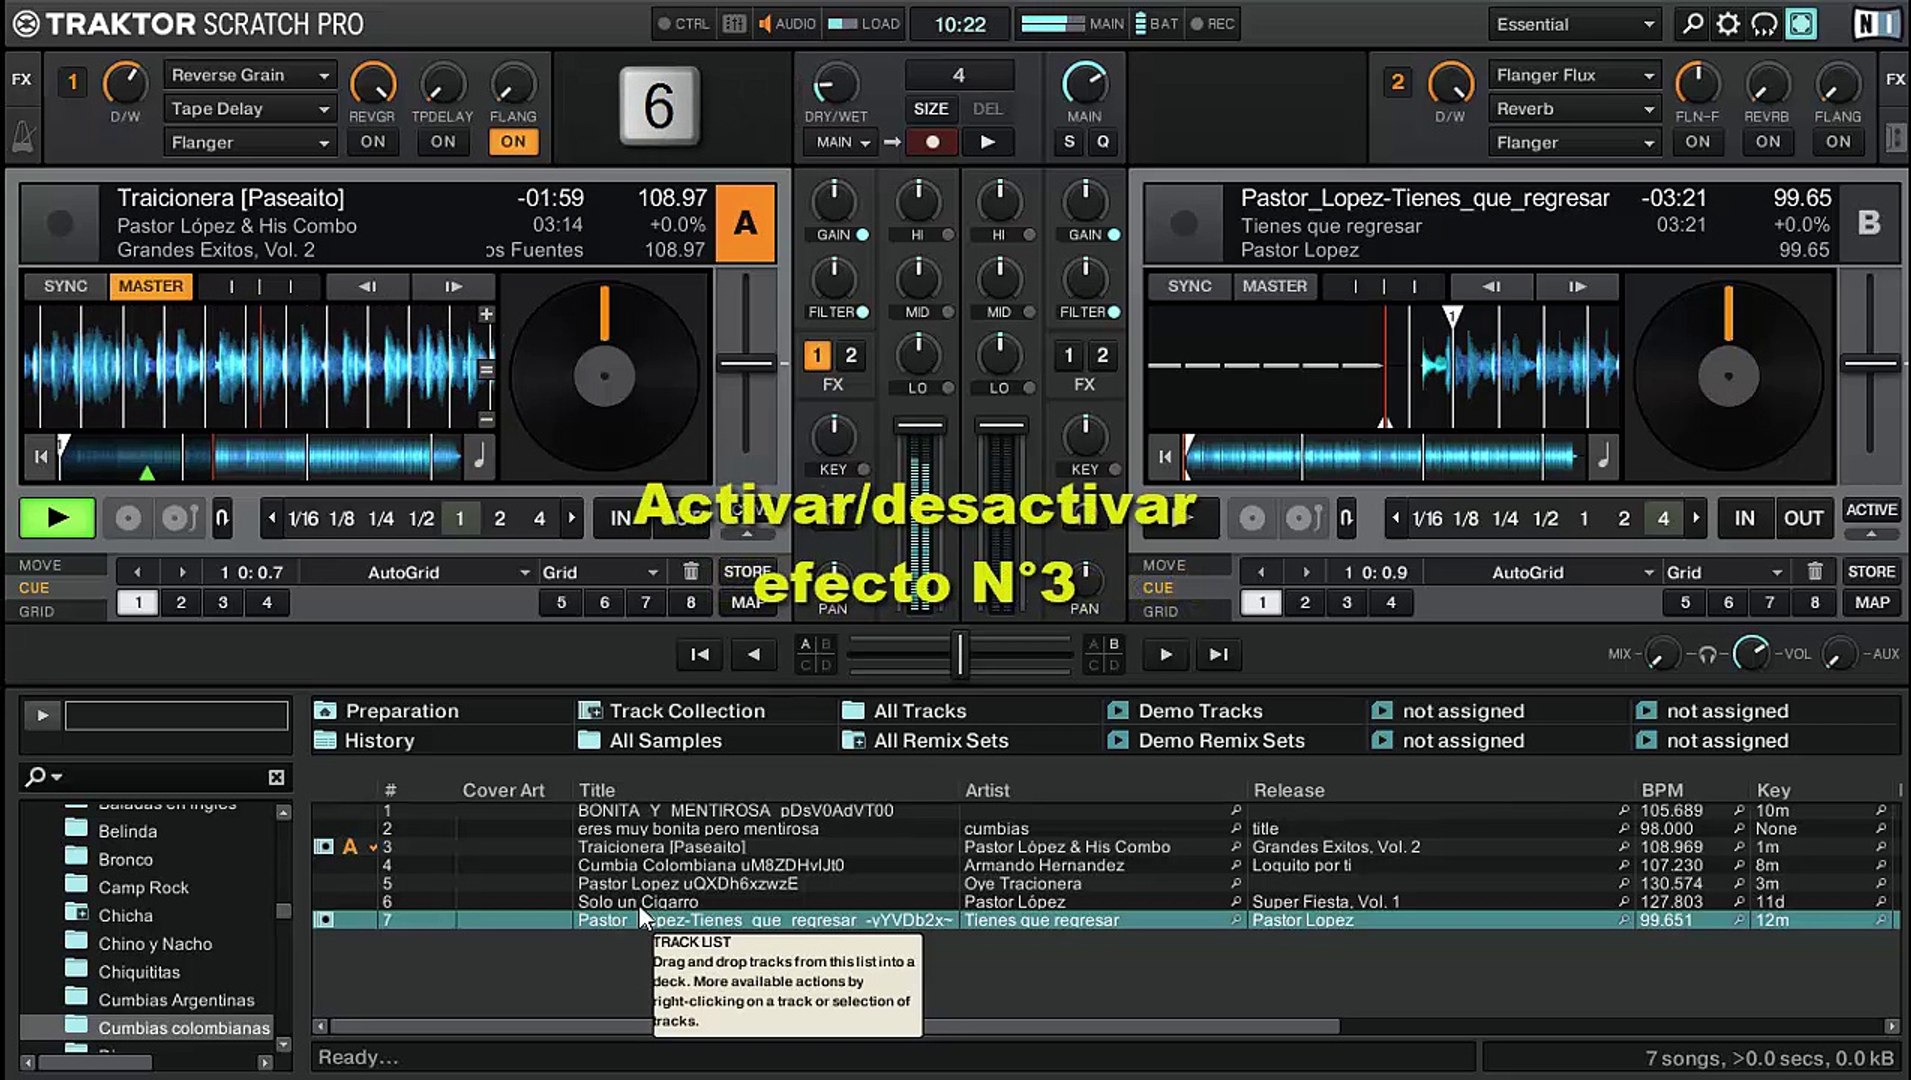
Task: Enable SYNC on deck B
Action: point(1189,286)
